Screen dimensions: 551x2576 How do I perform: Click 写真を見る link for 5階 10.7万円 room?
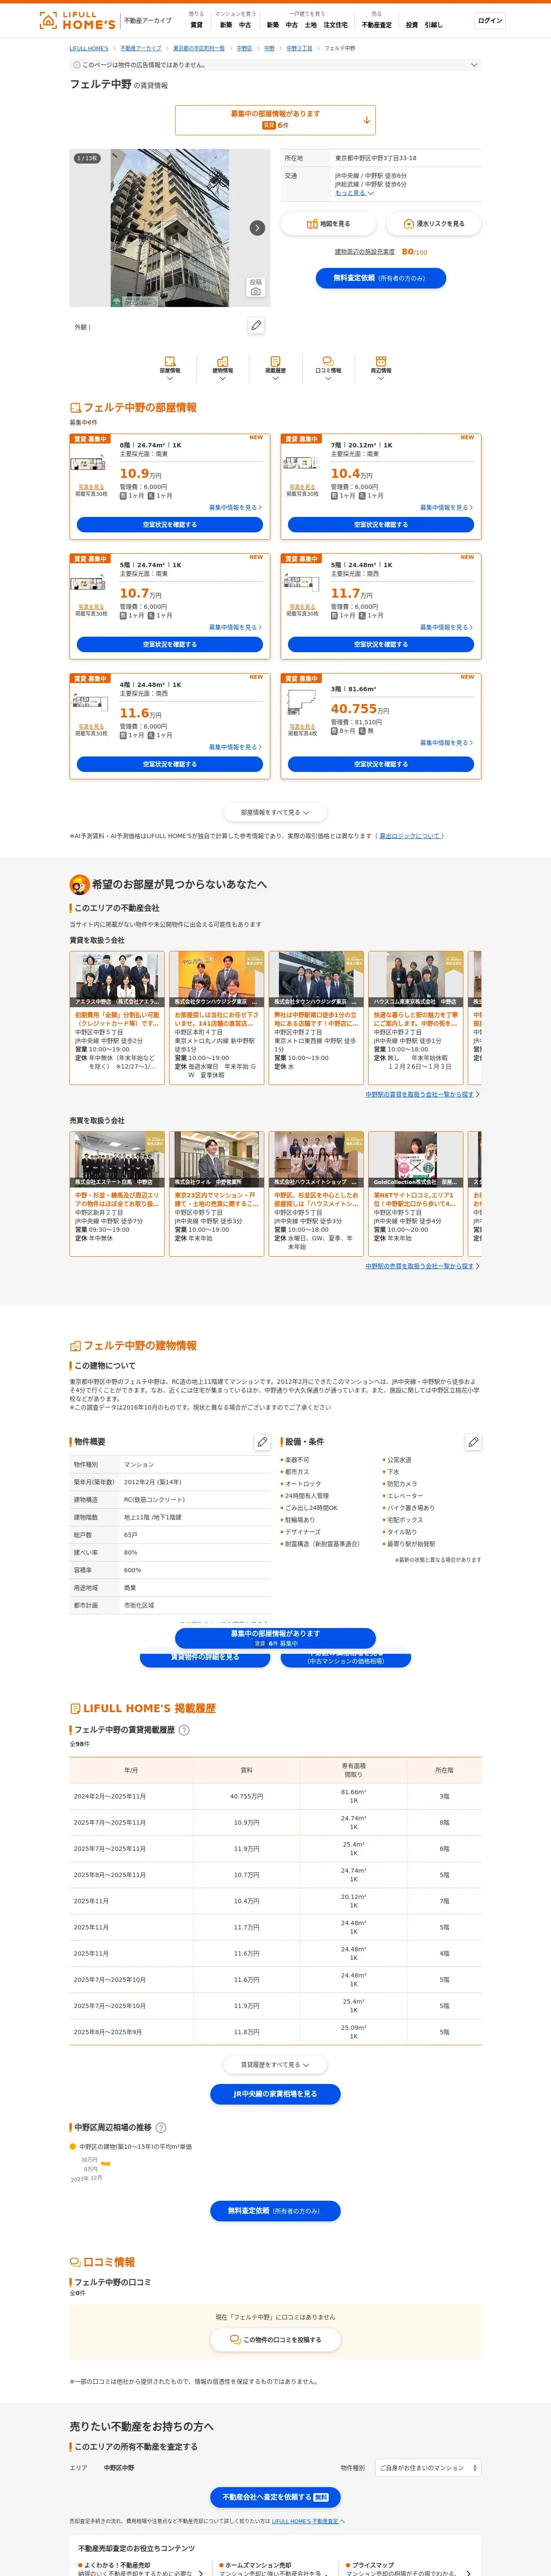(91, 607)
